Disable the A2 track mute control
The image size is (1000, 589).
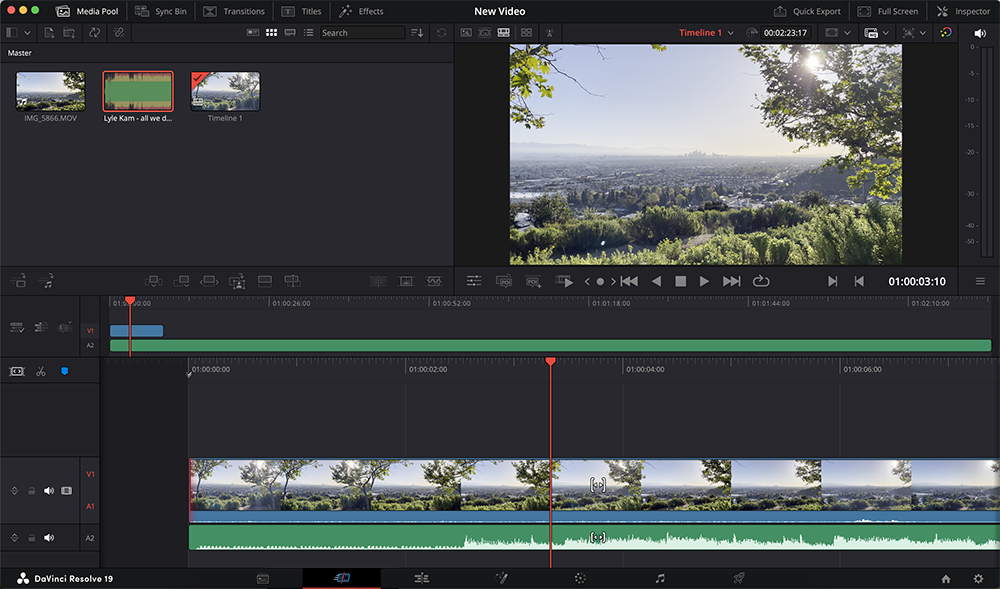(x=47, y=537)
